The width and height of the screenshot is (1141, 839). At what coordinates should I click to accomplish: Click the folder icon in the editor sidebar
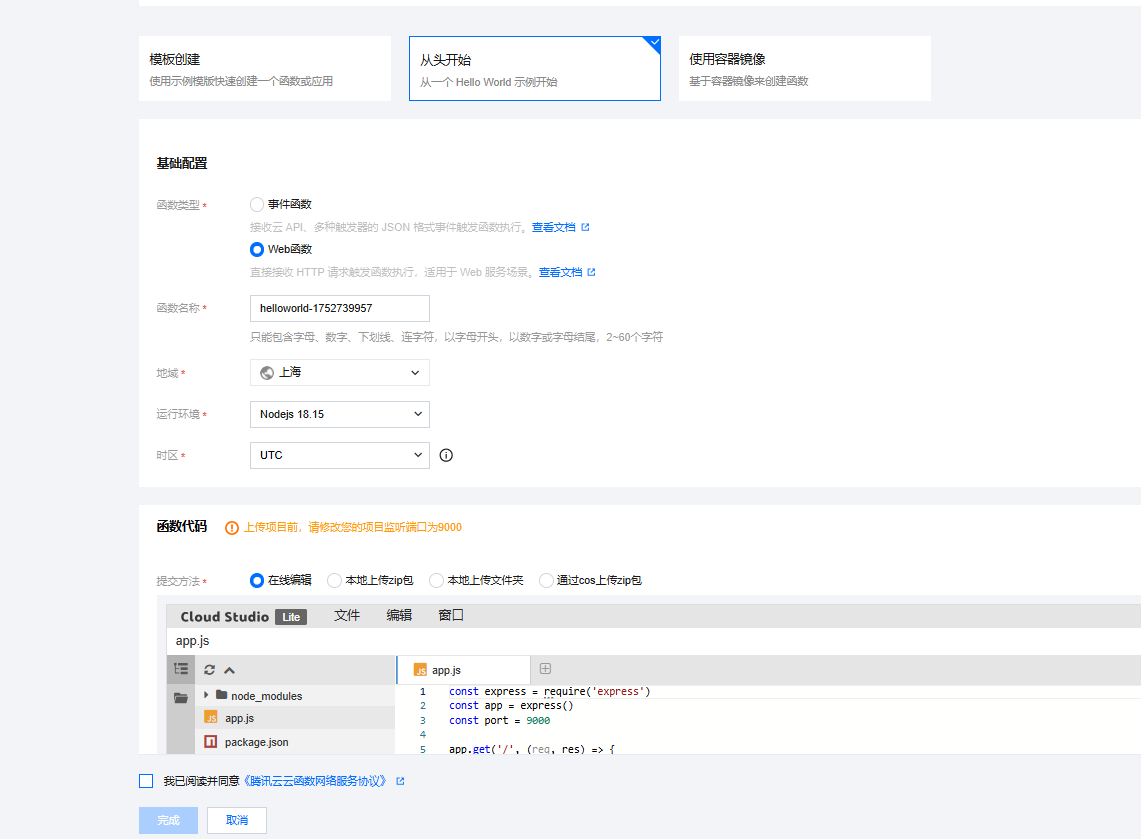coord(181,695)
